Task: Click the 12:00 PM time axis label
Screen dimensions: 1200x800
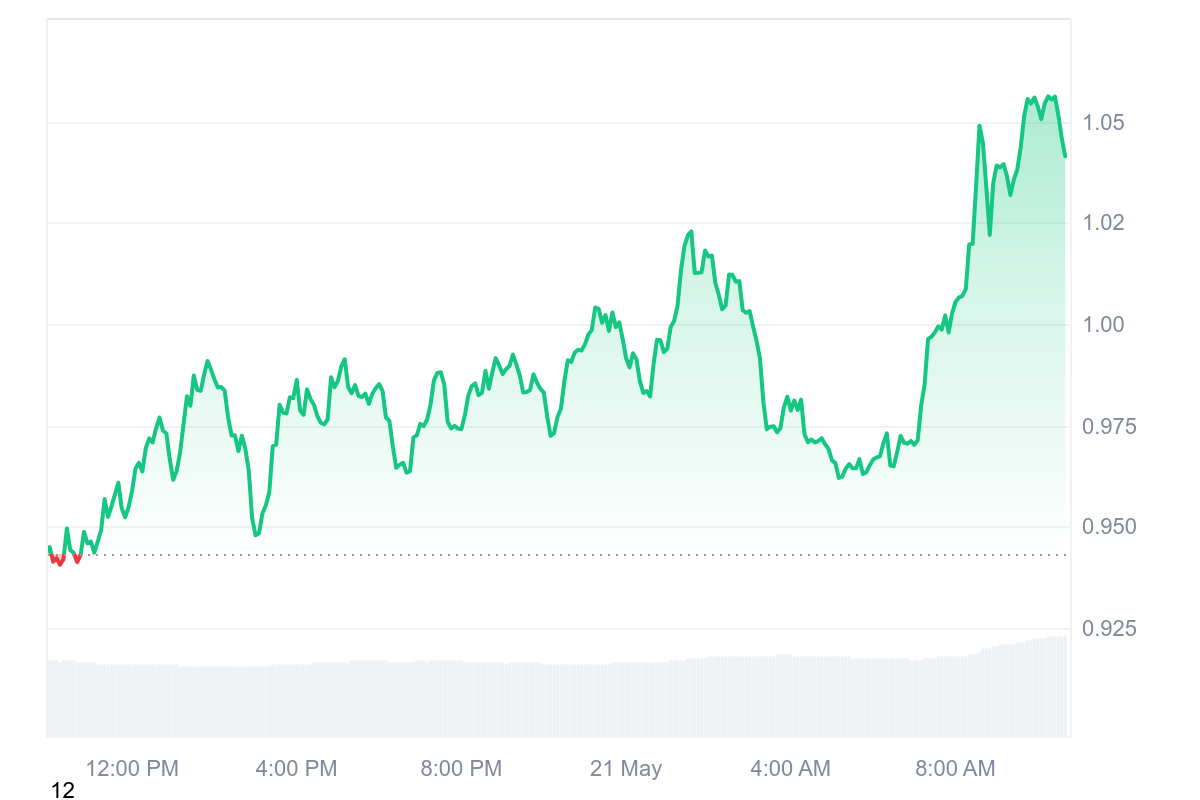Action: coord(132,768)
